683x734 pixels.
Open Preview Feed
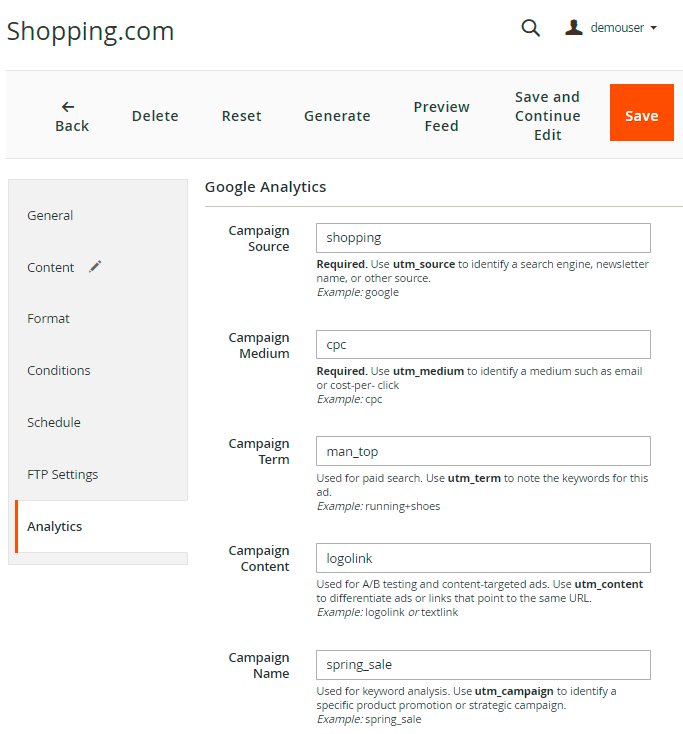coord(441,116)
